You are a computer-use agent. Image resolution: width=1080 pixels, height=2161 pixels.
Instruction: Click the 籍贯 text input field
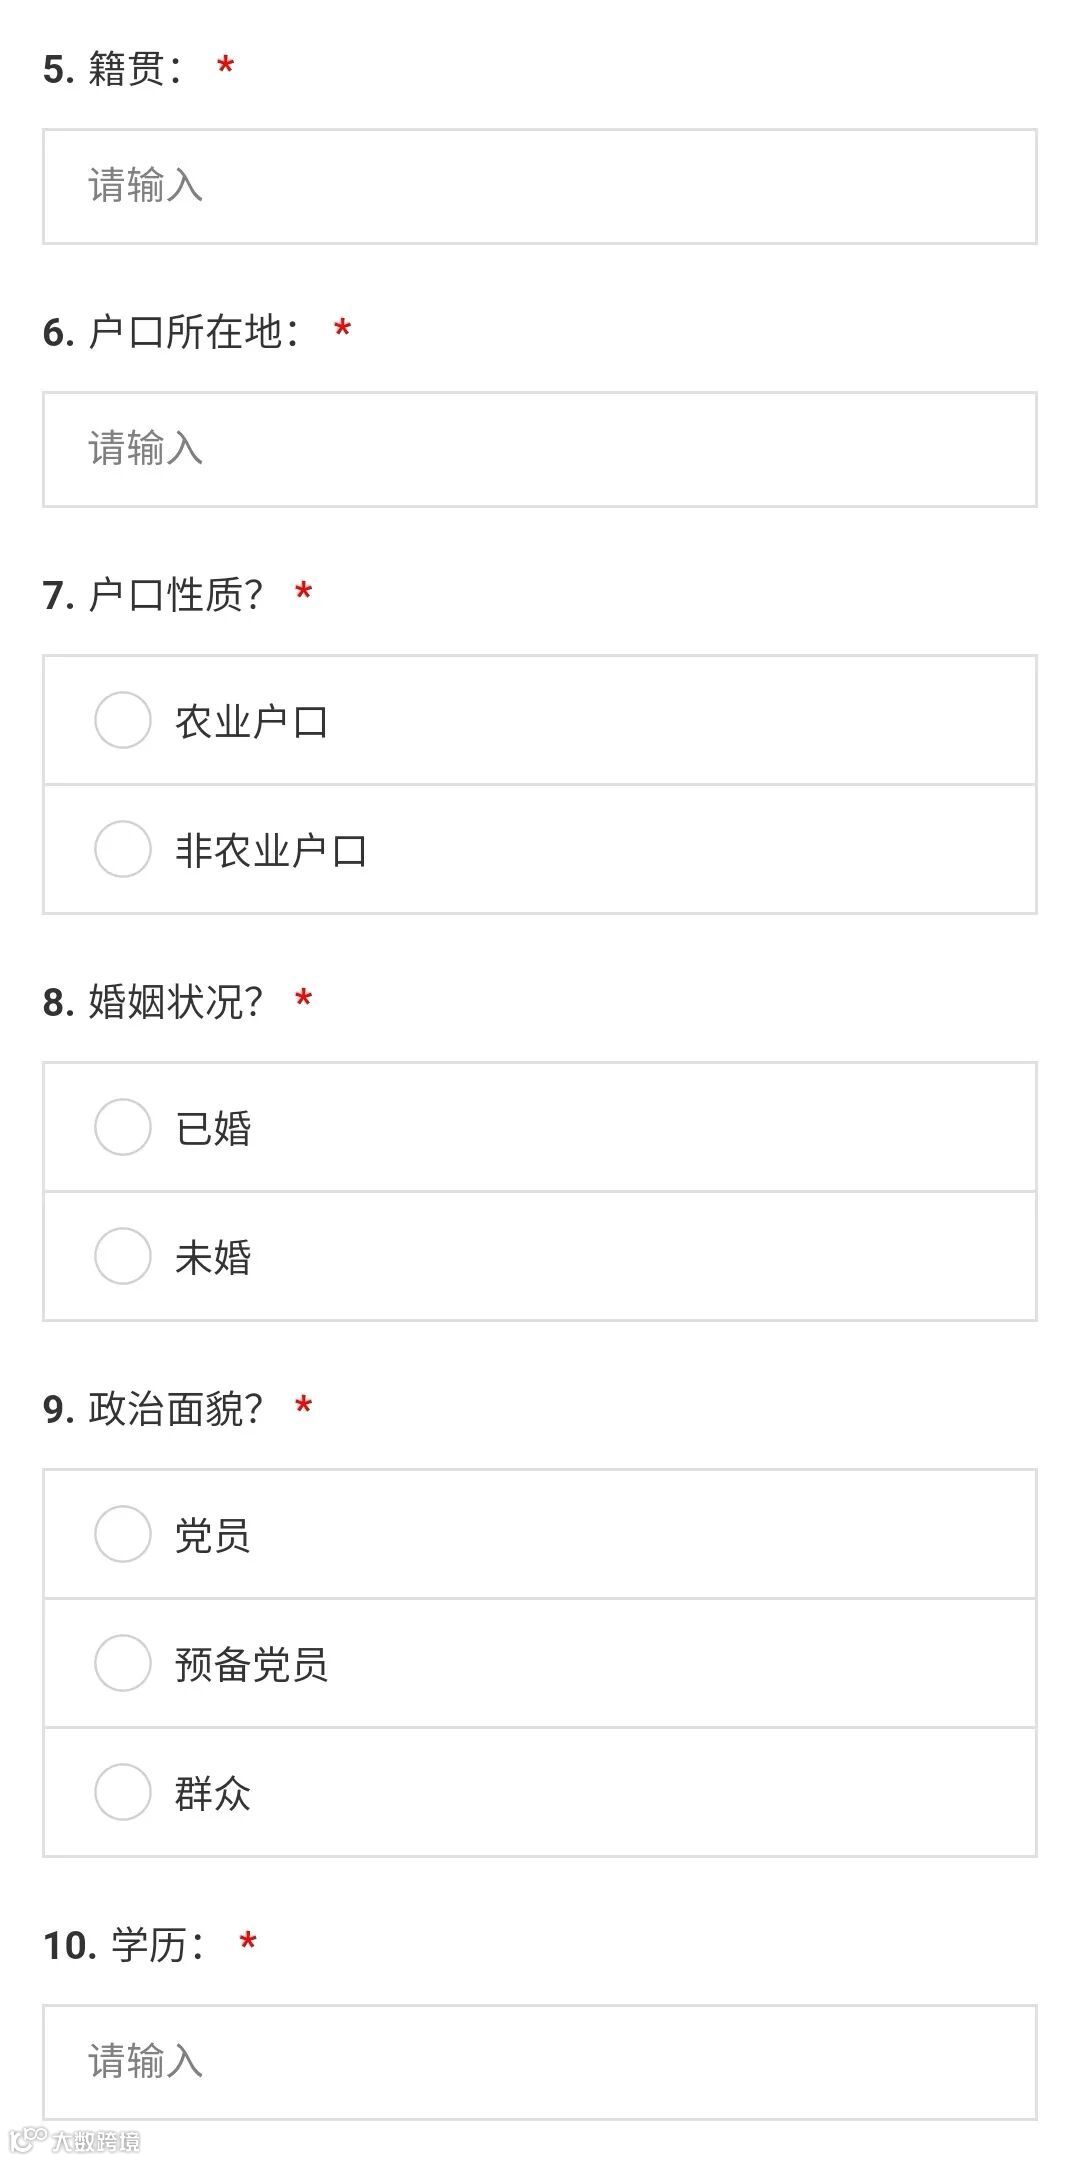coord(539,186)
